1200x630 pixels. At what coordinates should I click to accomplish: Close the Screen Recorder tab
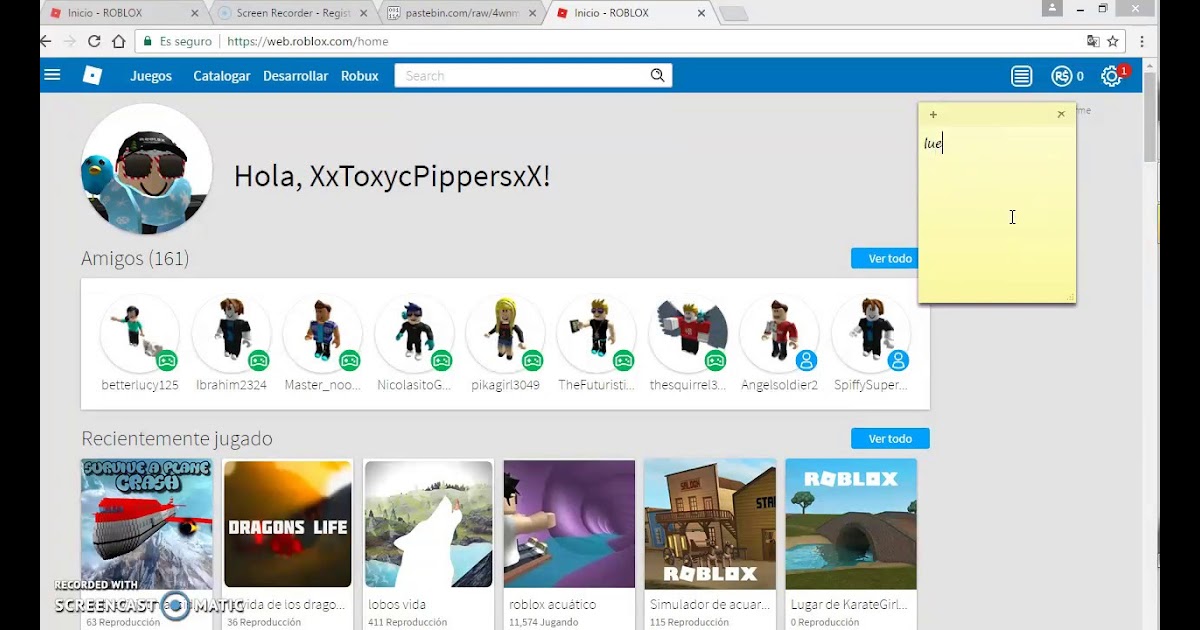click(x=364, y=13)
